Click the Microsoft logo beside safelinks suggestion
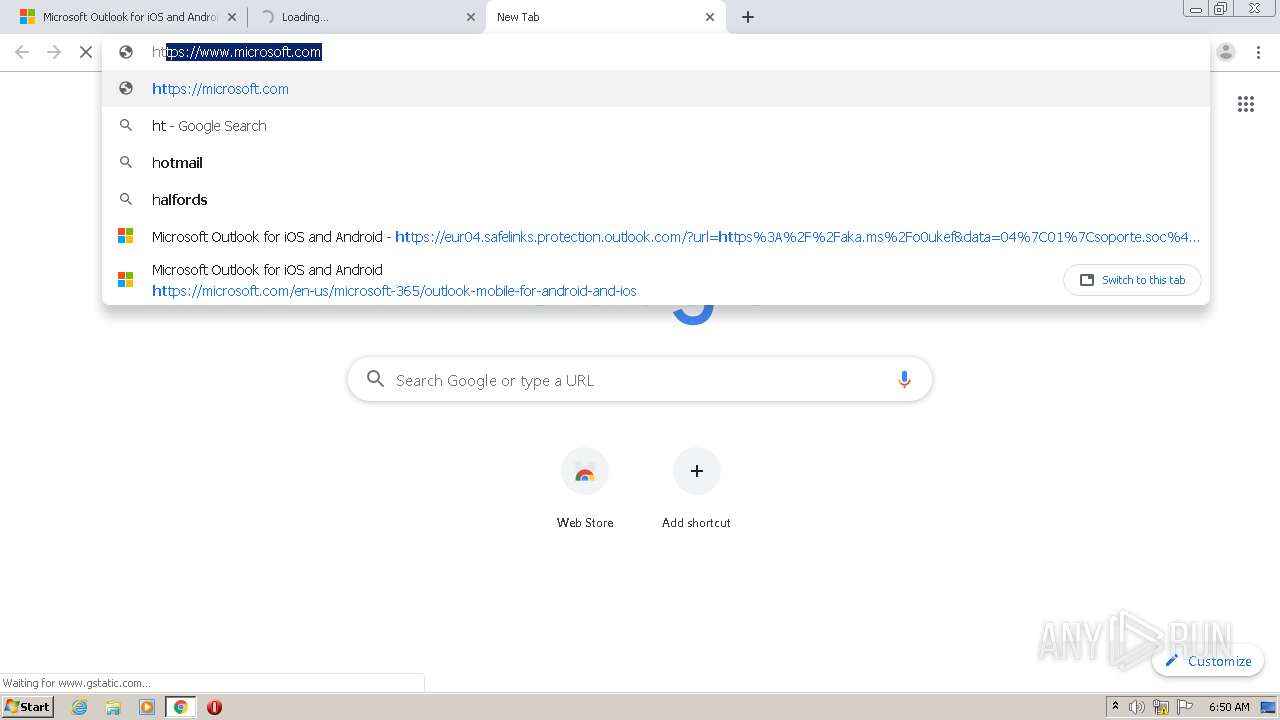 [x=126, y=237]
